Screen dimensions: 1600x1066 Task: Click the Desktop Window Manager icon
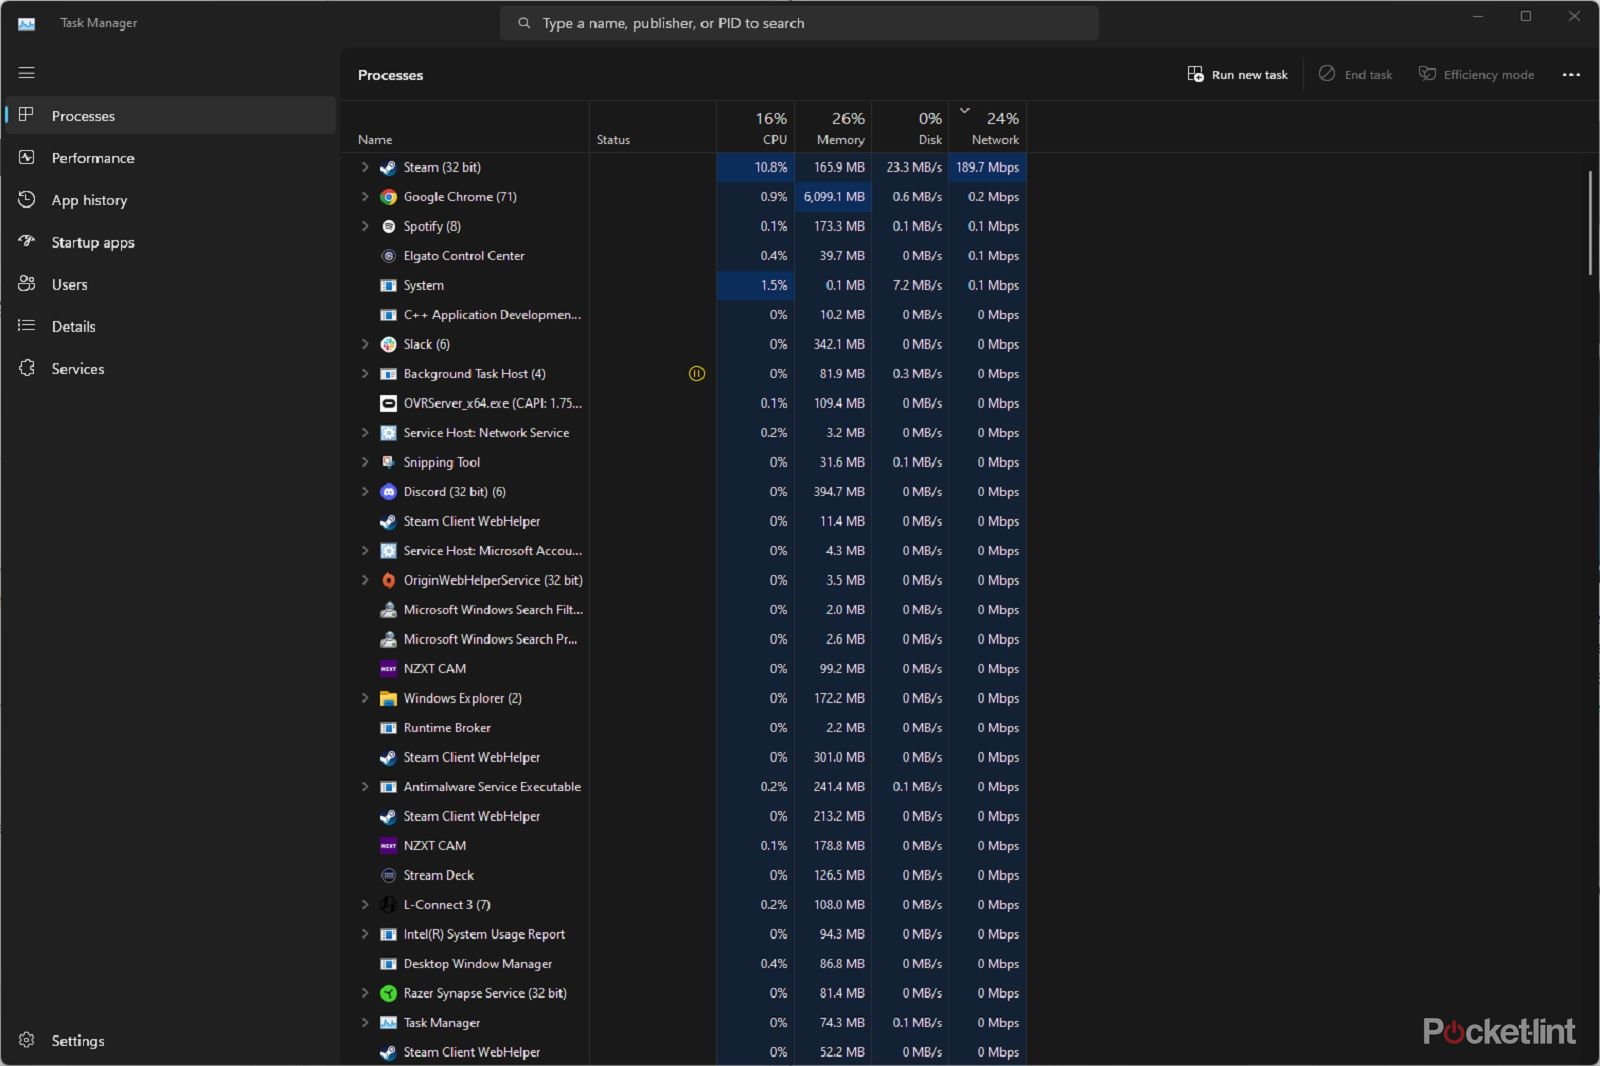pyautogui.click(x=388, y=964)
